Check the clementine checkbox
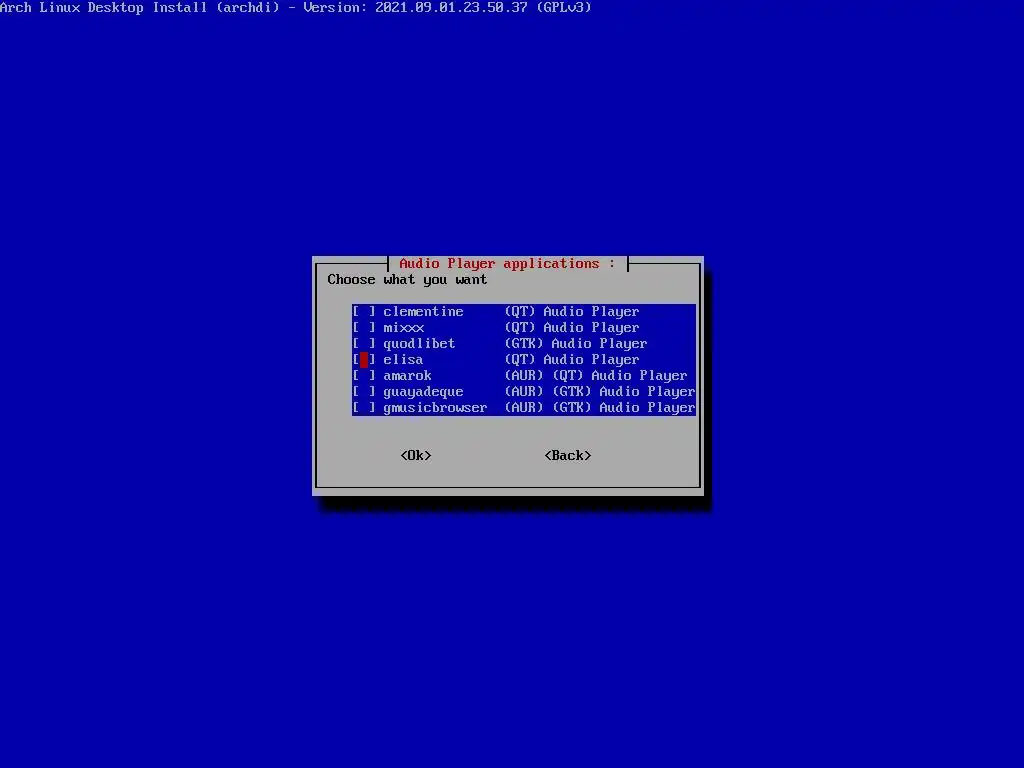 [364, 312]
